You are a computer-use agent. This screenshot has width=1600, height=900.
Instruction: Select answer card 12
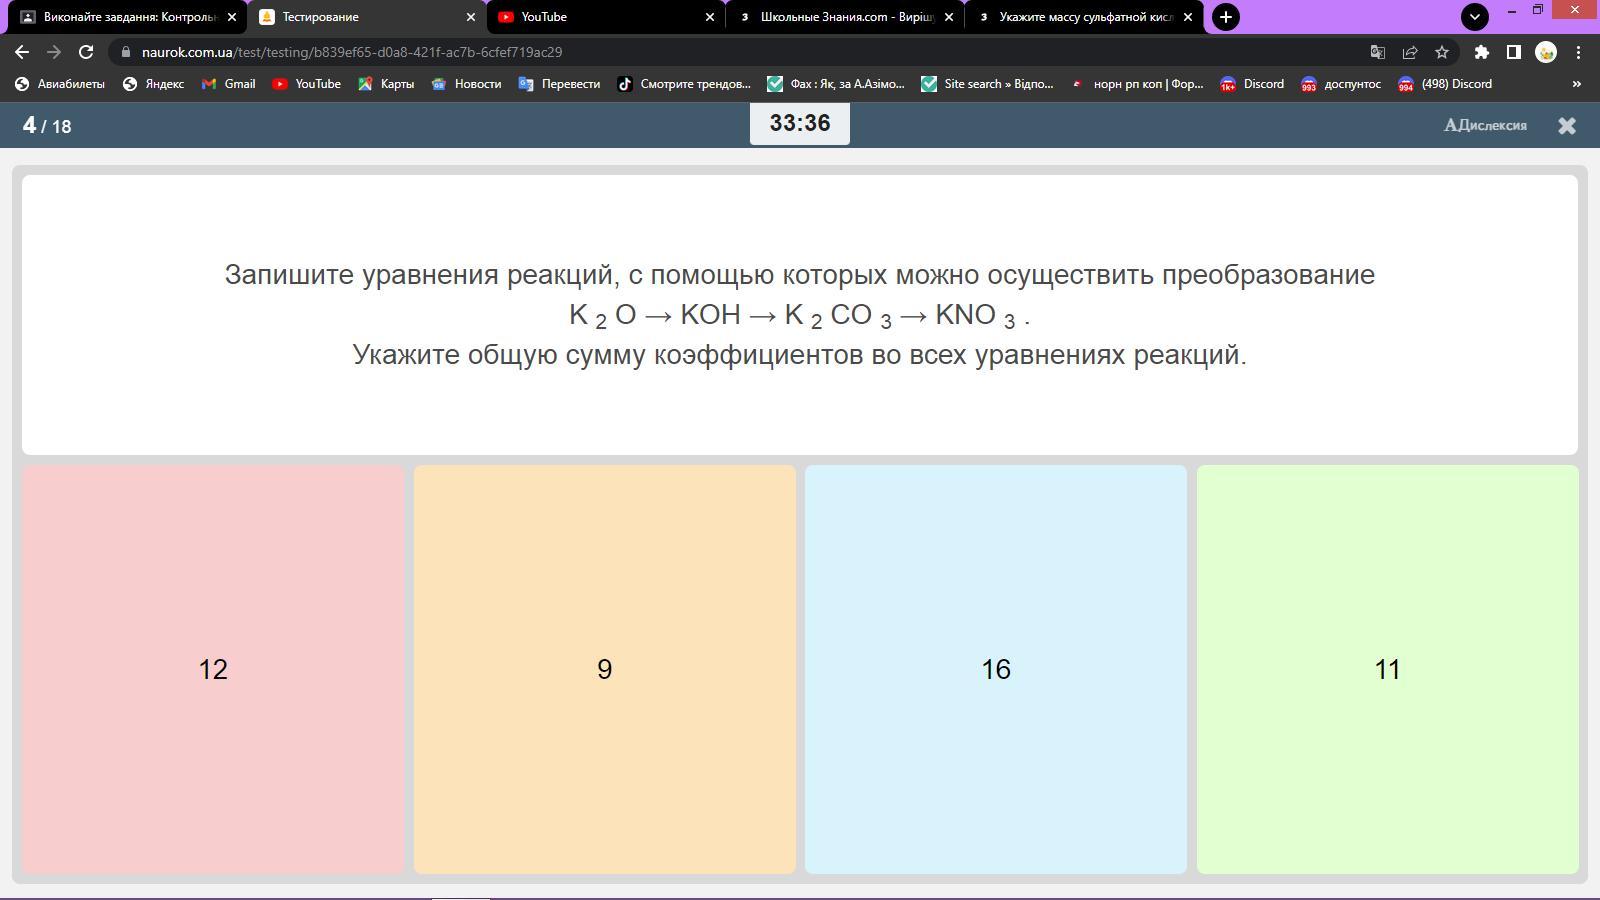[x=213, y=669]
